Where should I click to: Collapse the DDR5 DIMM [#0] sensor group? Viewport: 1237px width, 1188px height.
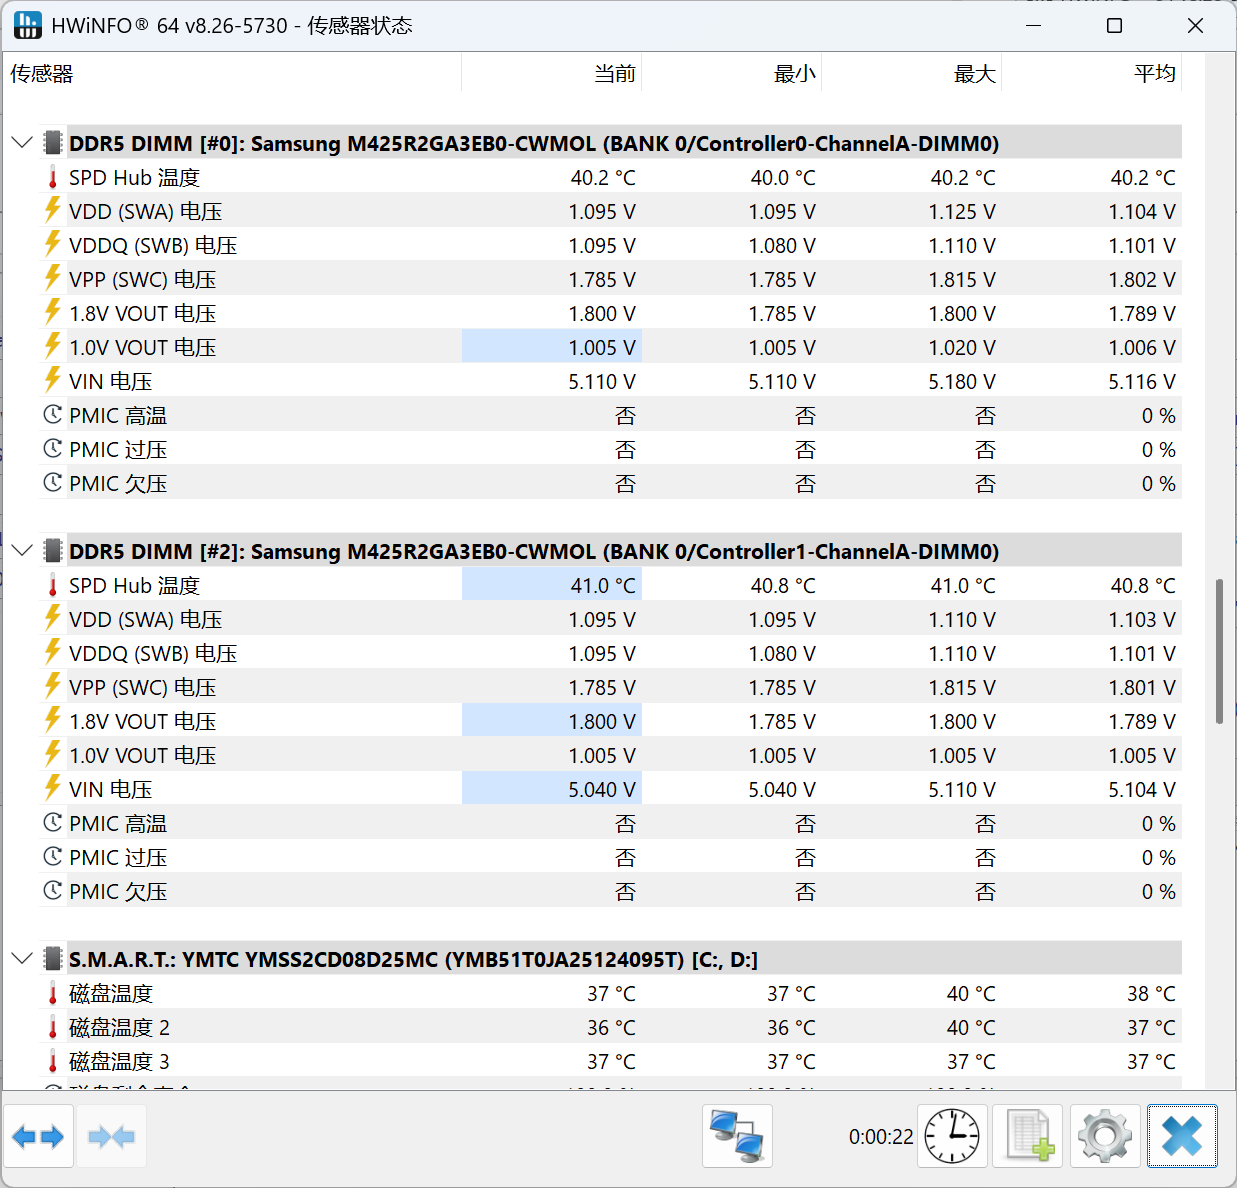coord(22,143)
